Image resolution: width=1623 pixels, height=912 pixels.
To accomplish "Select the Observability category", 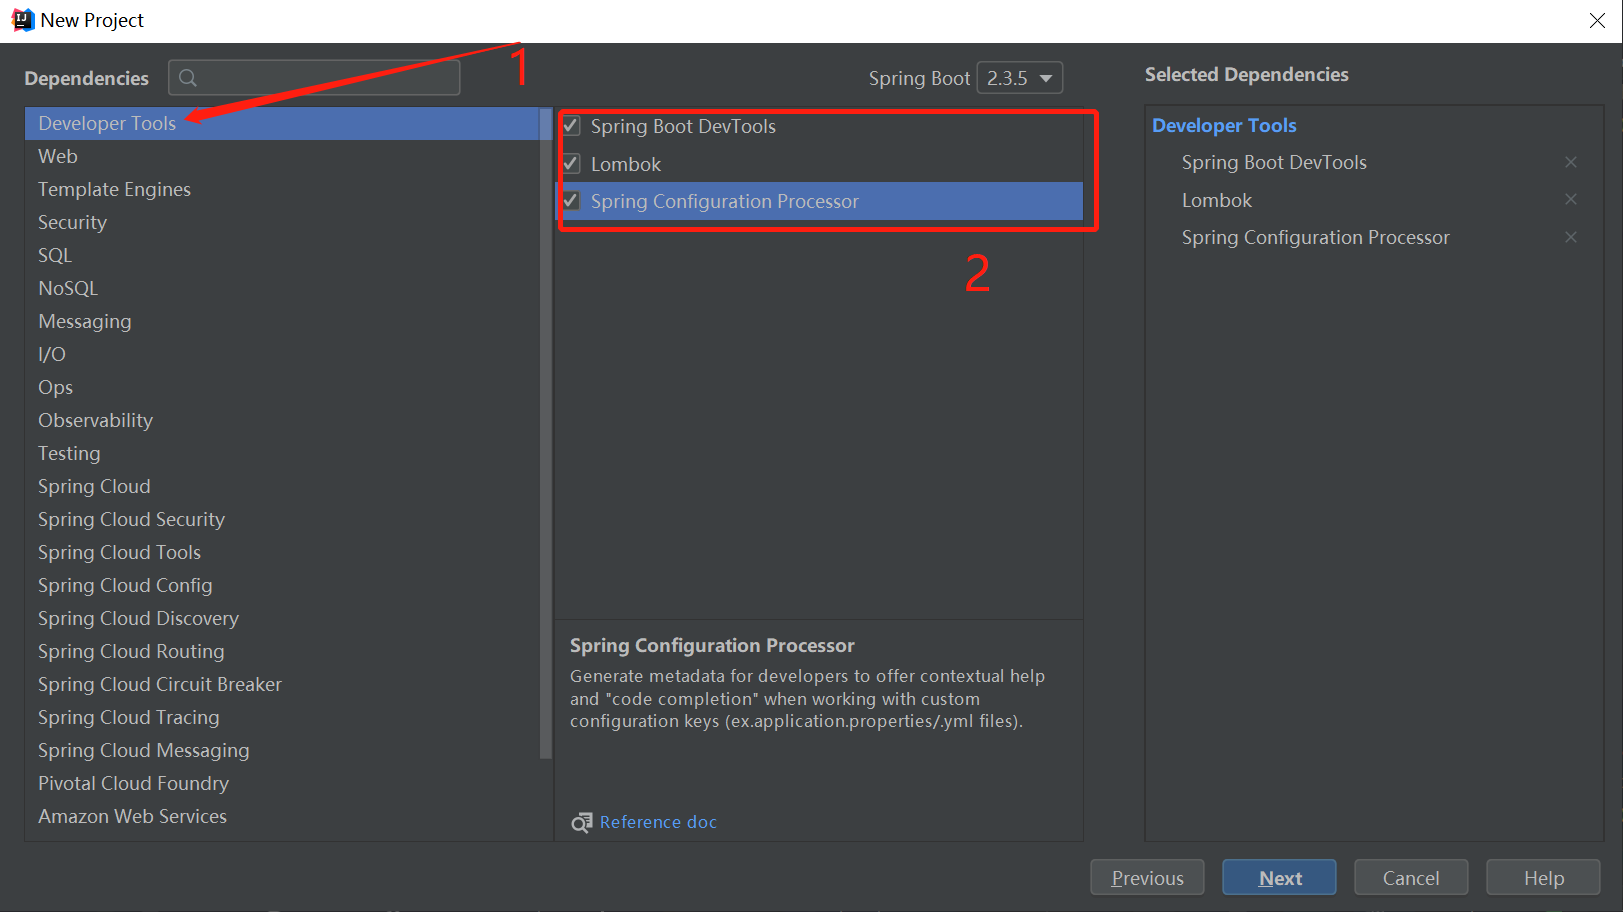I will tap(282, 420).
